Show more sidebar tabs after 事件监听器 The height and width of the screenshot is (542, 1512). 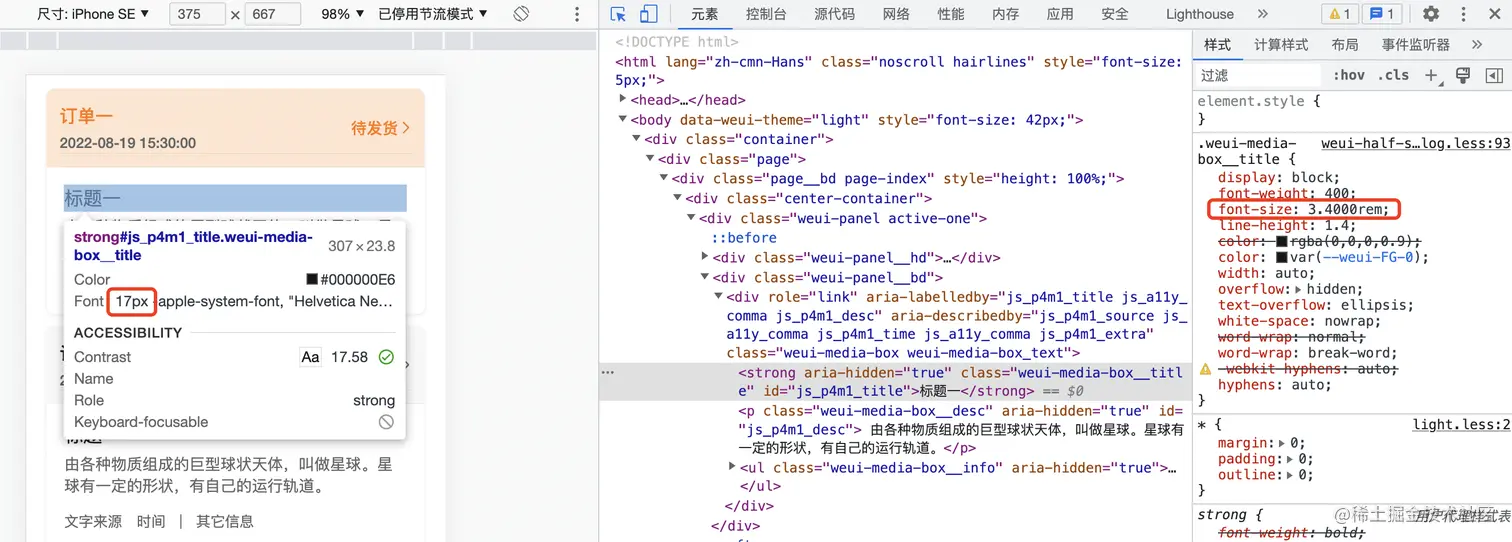1476,45
